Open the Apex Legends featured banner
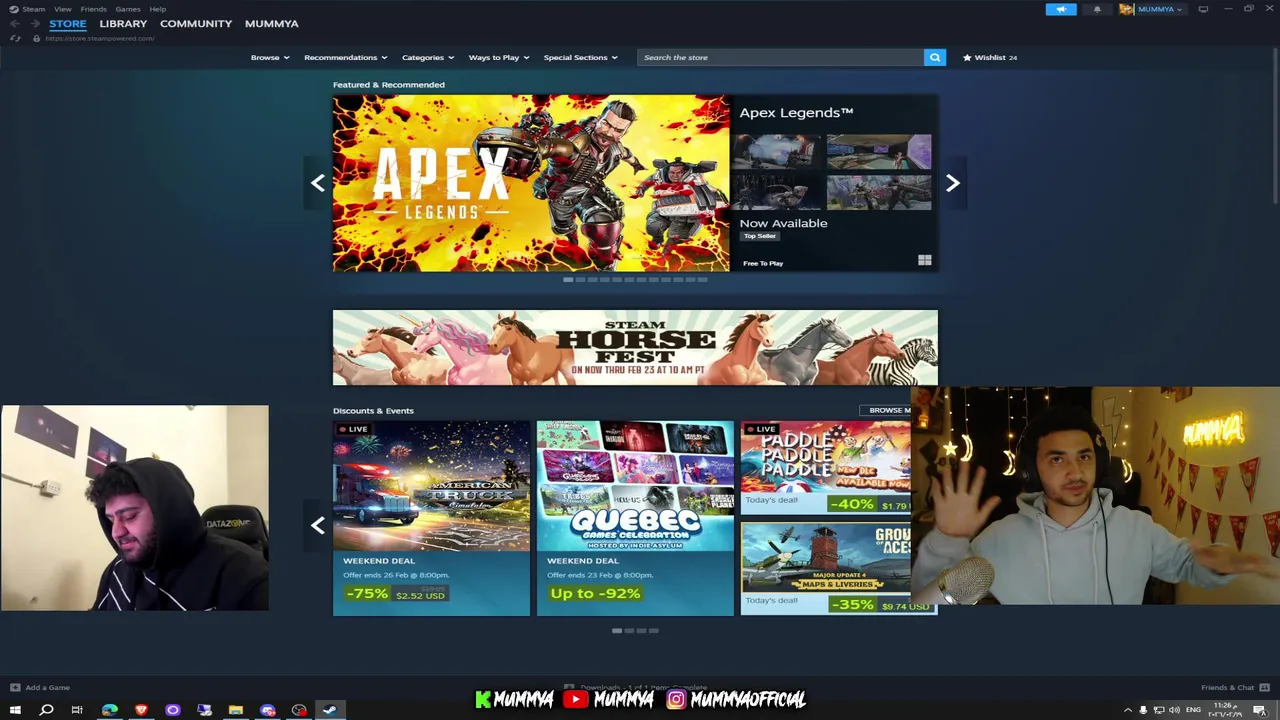1280x720 pixels. pos(531,183)
